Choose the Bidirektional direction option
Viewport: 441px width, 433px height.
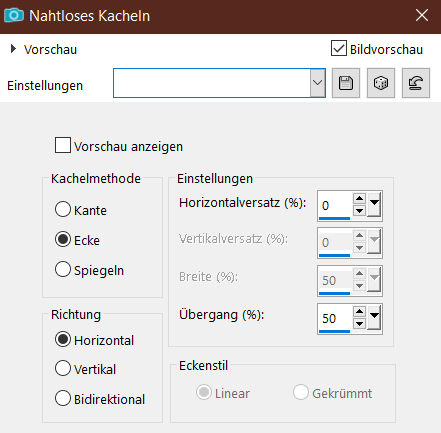63,398
